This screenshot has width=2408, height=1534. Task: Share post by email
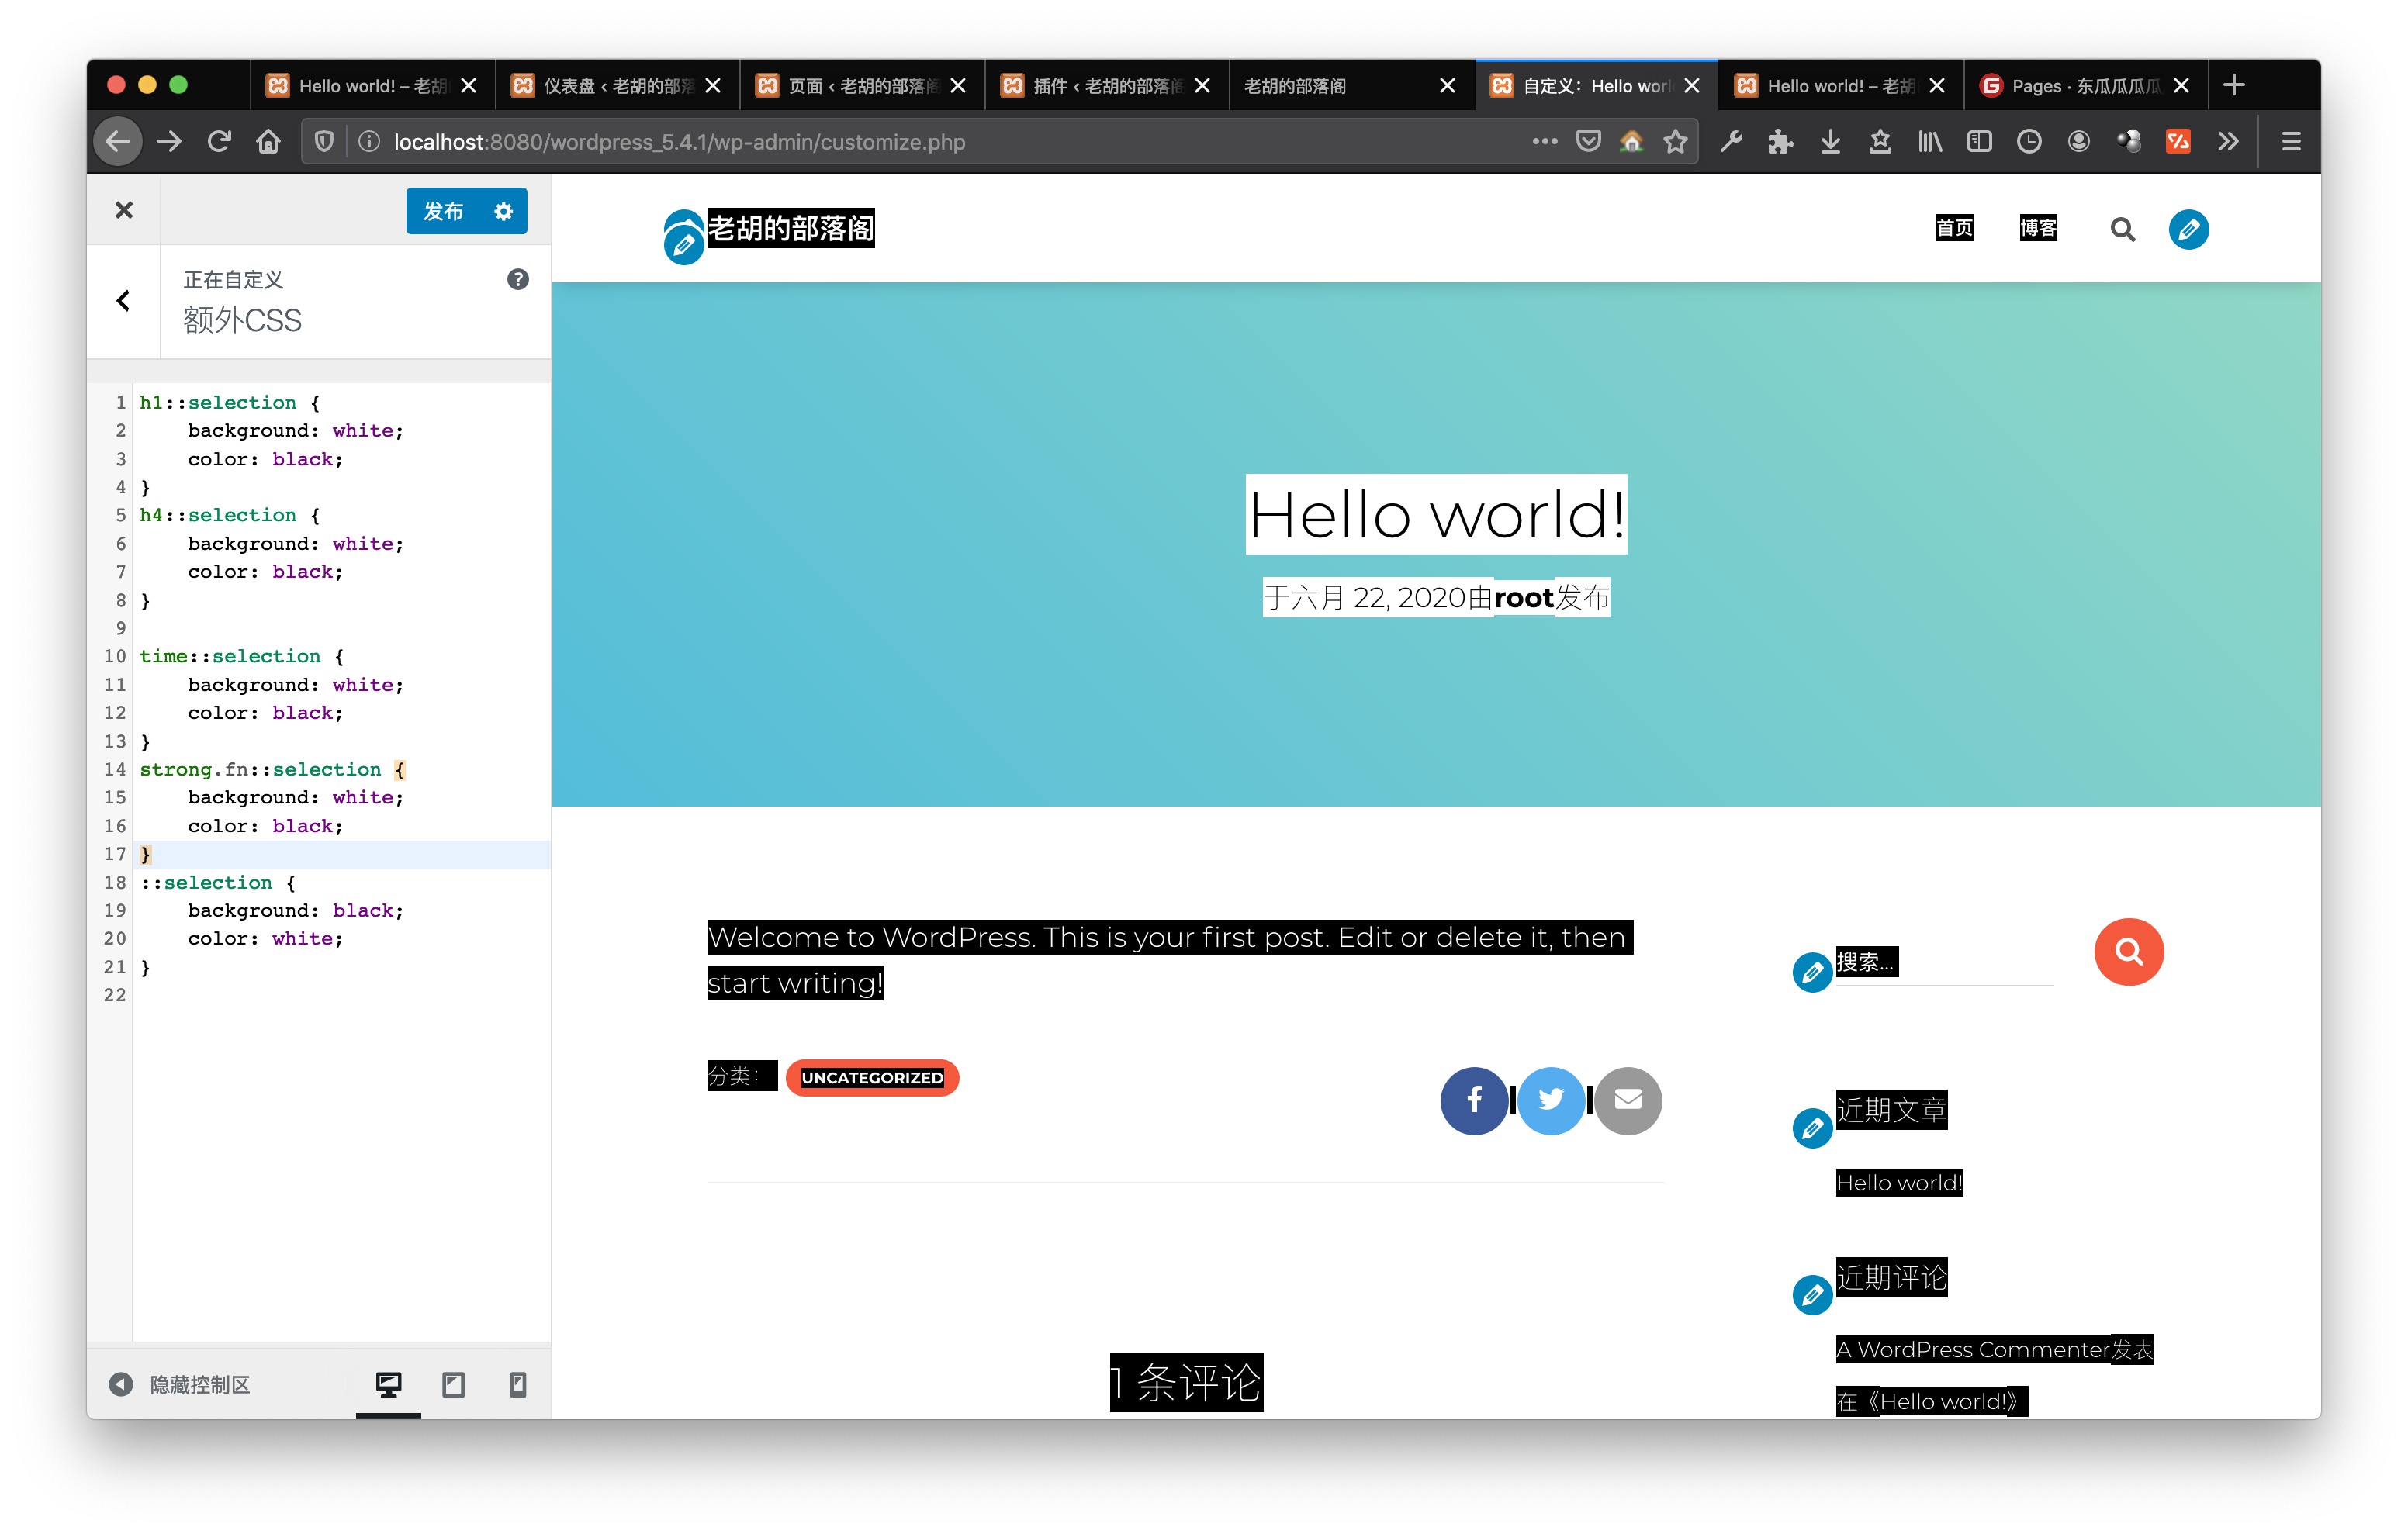[x=1628, y=1101]
